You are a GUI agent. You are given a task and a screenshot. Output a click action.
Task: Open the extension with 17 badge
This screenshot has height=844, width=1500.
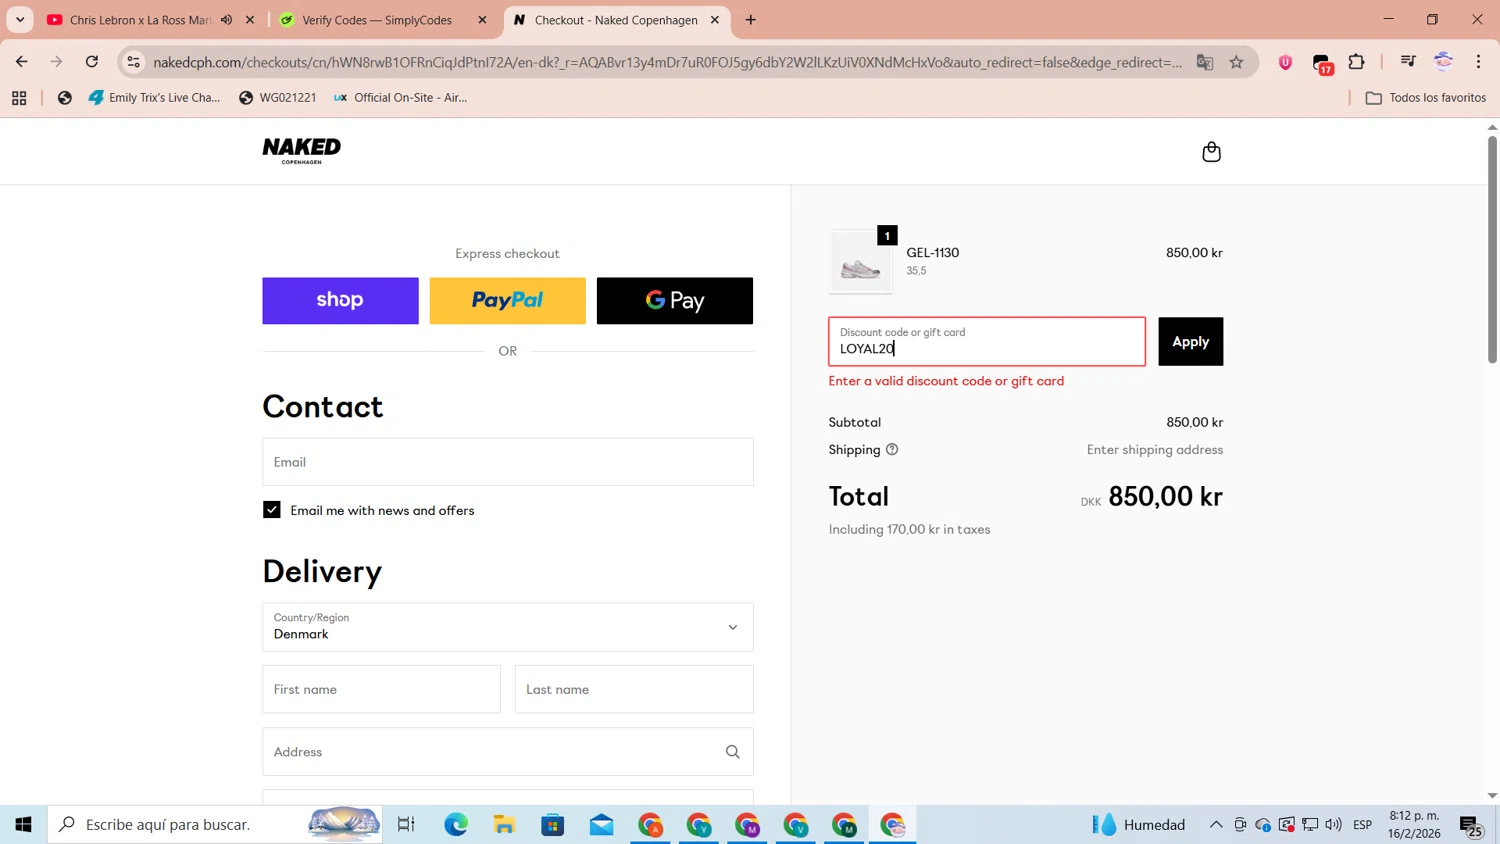click(1322, 64)
